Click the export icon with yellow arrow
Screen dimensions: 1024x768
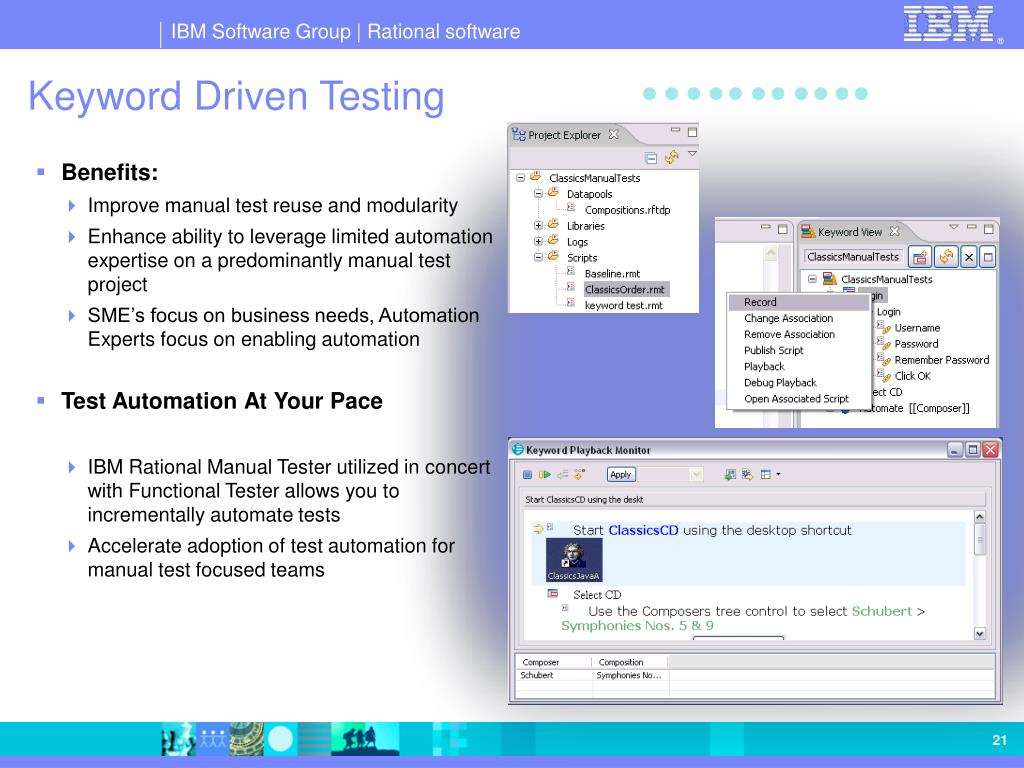click(747, 475)
